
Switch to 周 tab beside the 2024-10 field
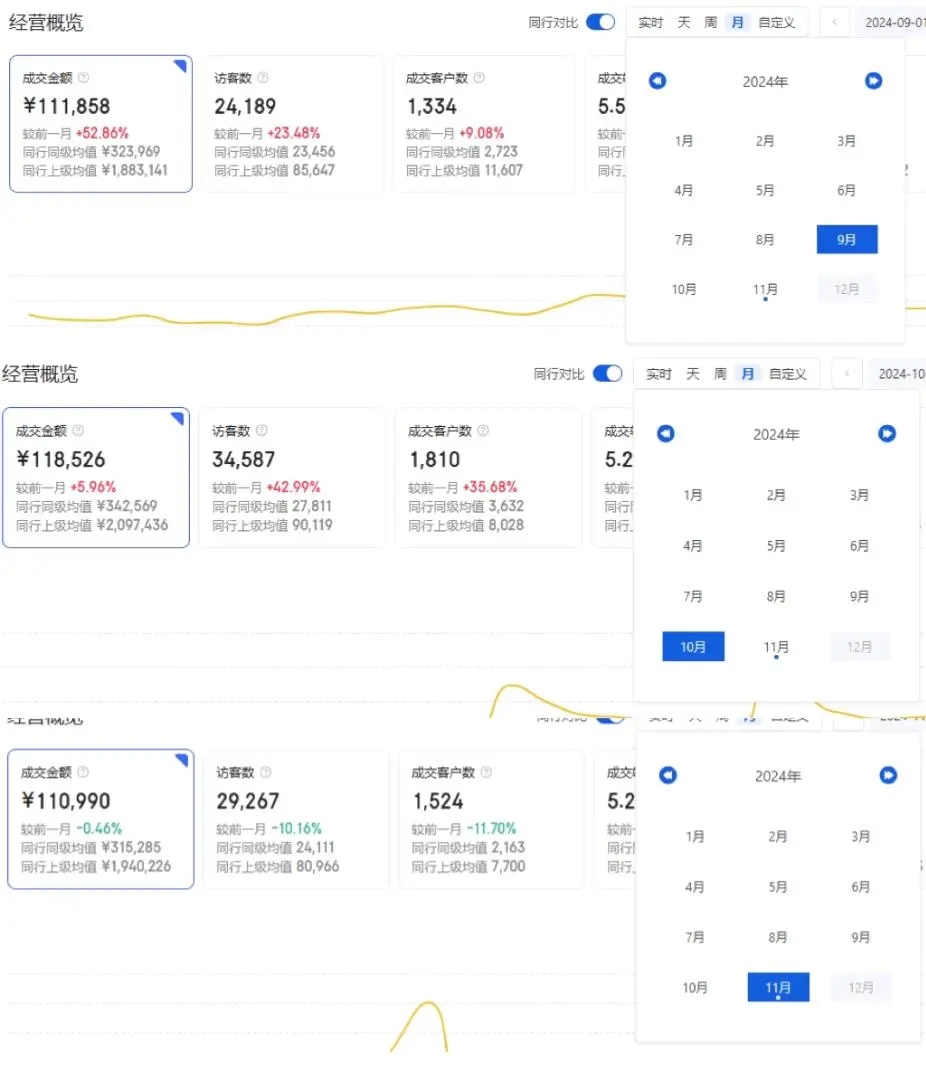click(x=720, y=374)
